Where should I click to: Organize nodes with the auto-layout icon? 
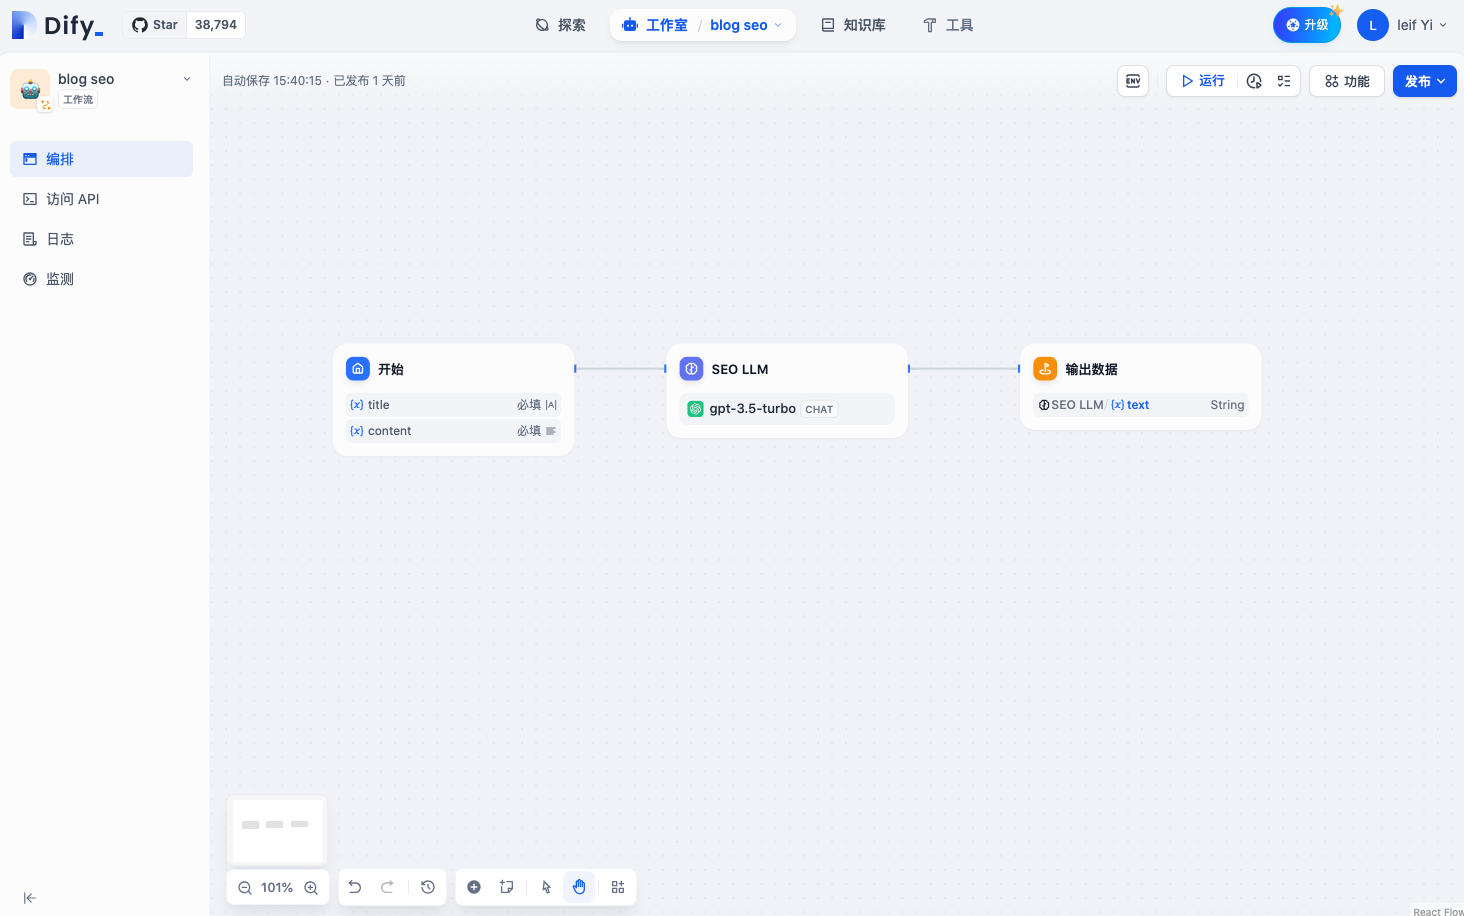[618, 887]
